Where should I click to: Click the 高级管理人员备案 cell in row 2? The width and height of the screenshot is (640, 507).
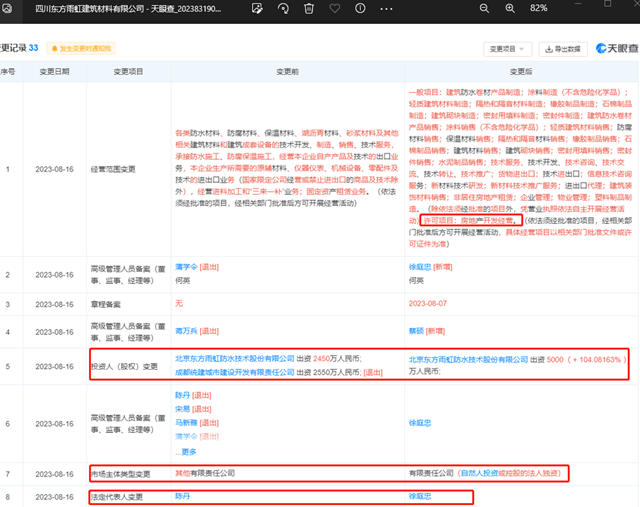point(128,275)
